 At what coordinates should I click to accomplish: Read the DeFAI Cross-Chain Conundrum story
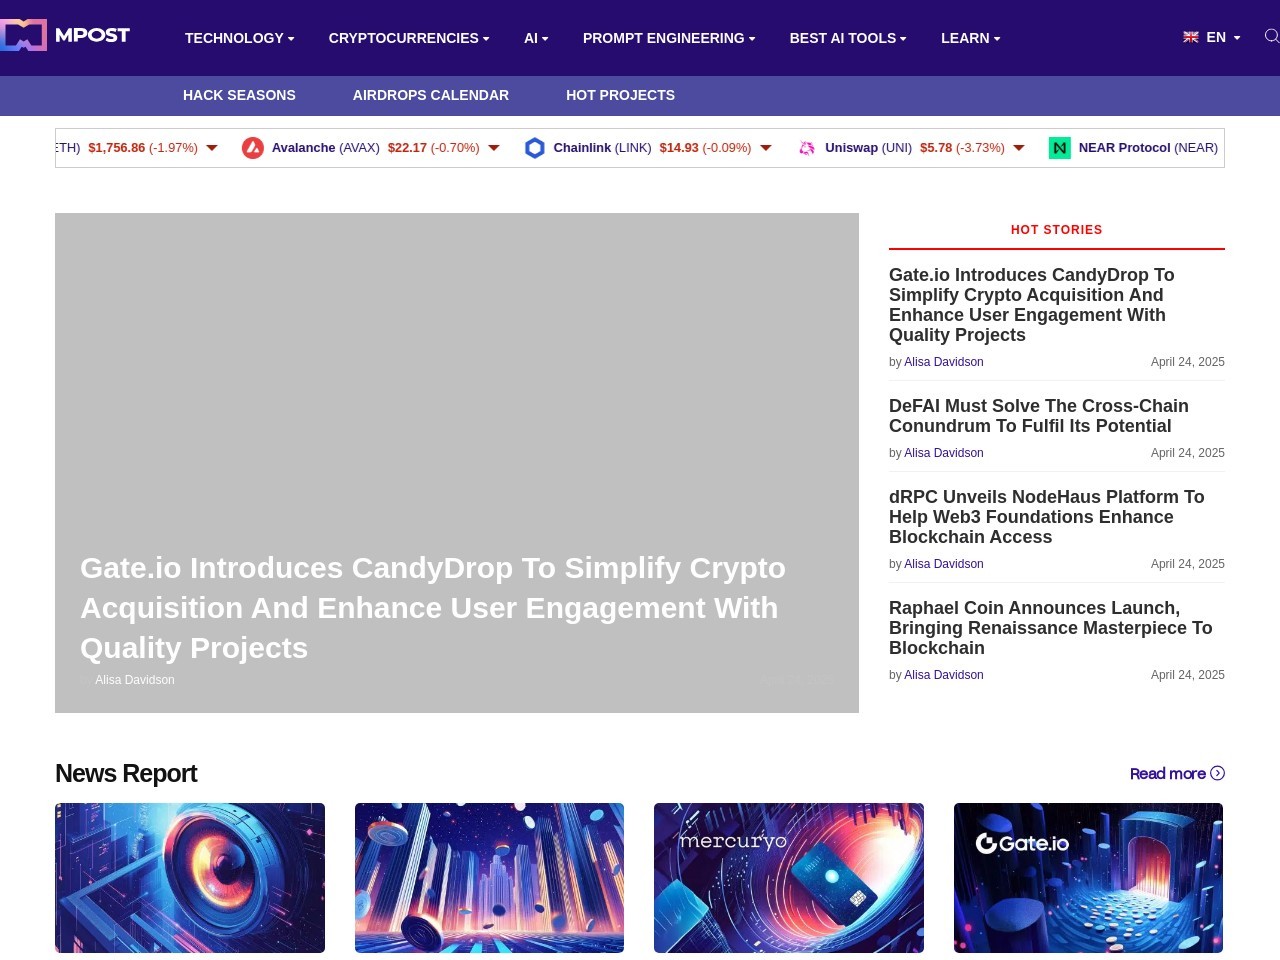1039,416
